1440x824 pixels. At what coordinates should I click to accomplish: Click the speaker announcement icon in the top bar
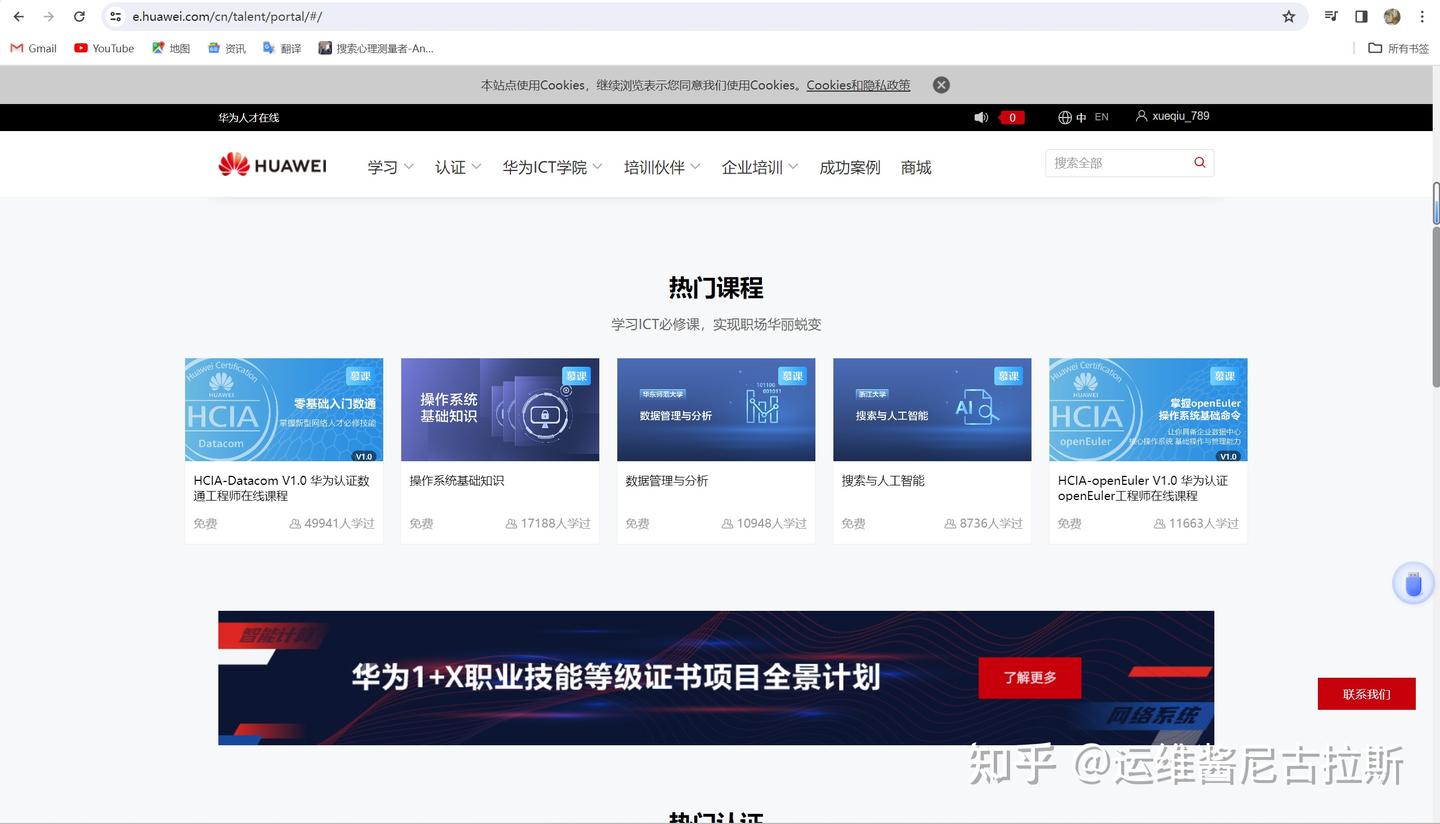point(980,116)
